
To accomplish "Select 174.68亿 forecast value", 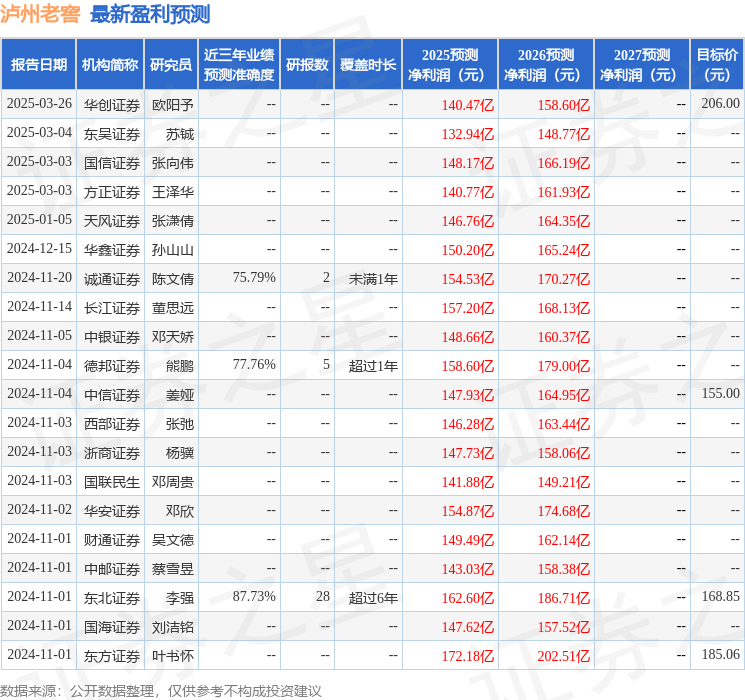I will [x=564, y=511].
